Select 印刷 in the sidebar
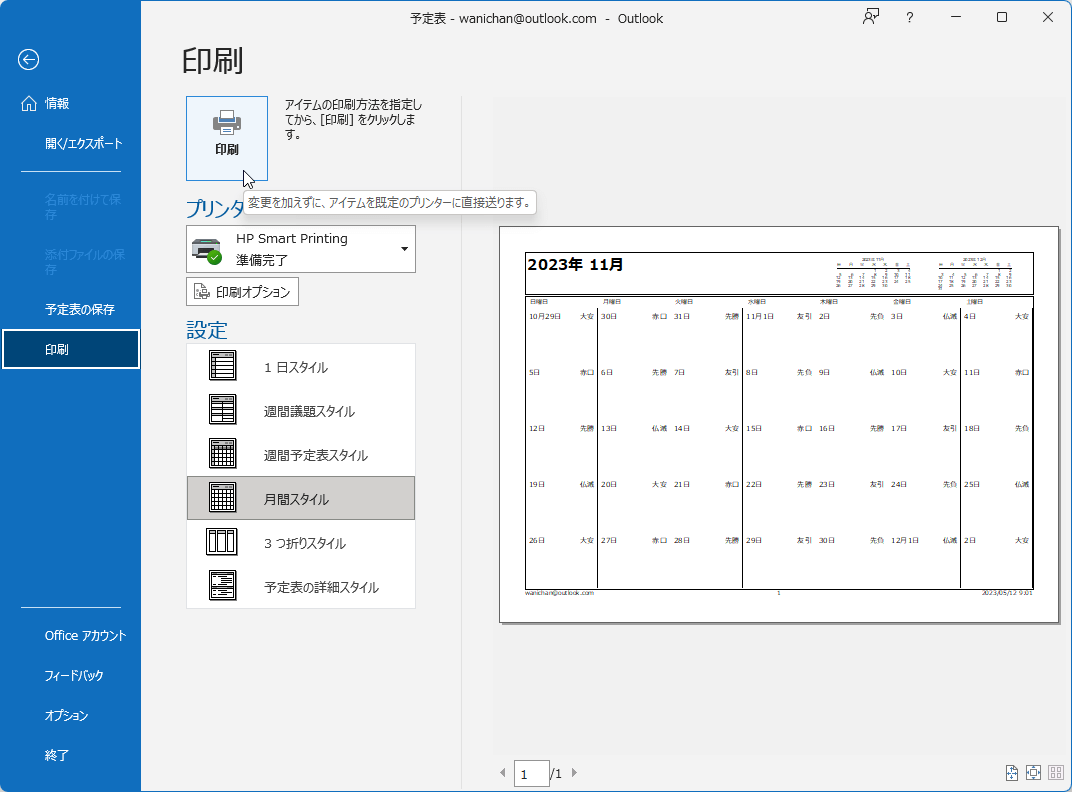The image size is (1072, 792). pos(70,349)
